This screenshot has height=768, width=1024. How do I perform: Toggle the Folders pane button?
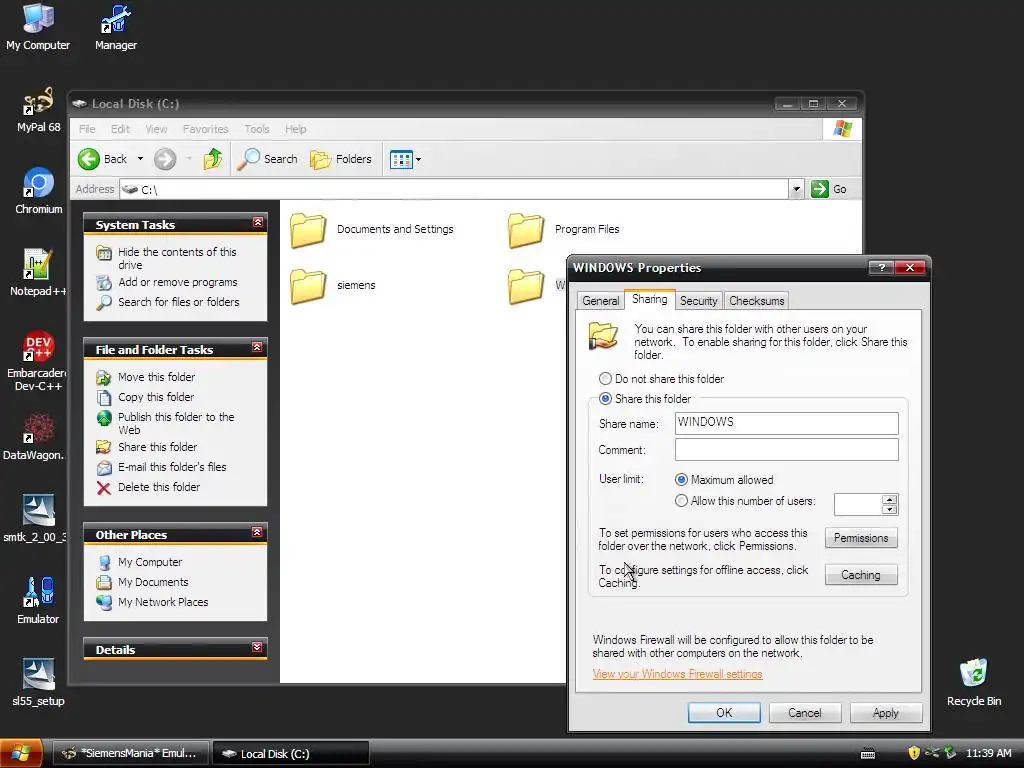(x=341, y=159)
